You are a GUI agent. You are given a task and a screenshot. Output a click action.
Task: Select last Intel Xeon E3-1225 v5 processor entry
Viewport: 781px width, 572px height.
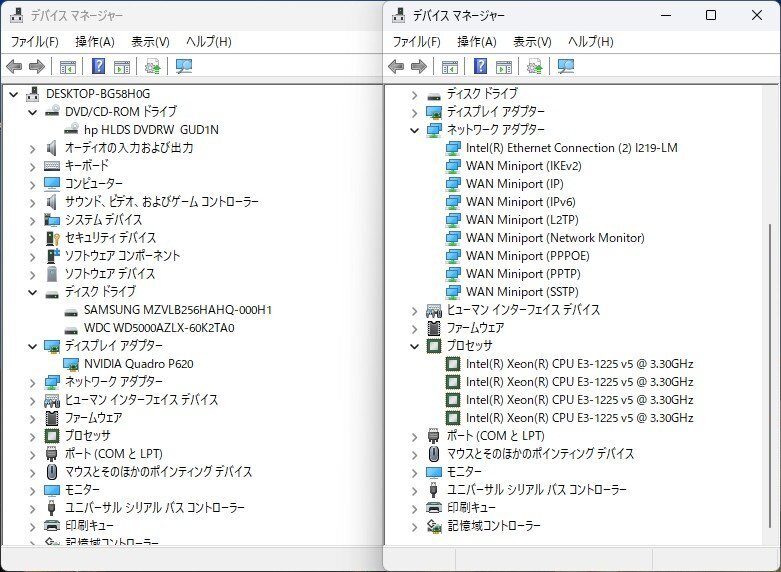[x=580, y=418]
